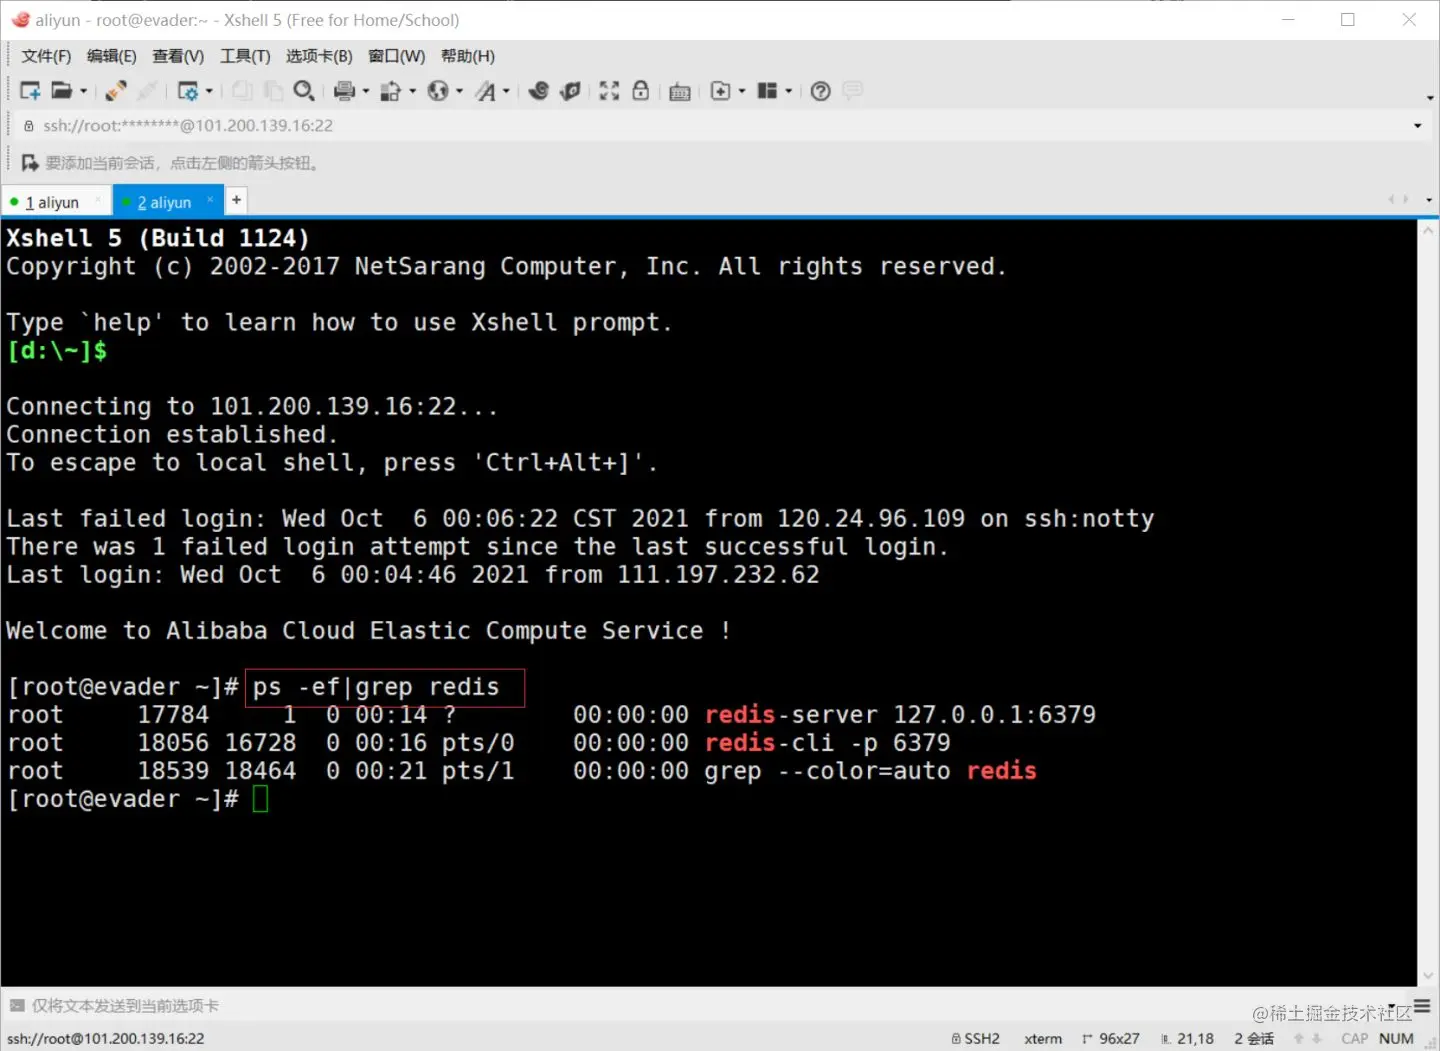Click the Print icon
1440x1051 pixels.
point(344,91)
